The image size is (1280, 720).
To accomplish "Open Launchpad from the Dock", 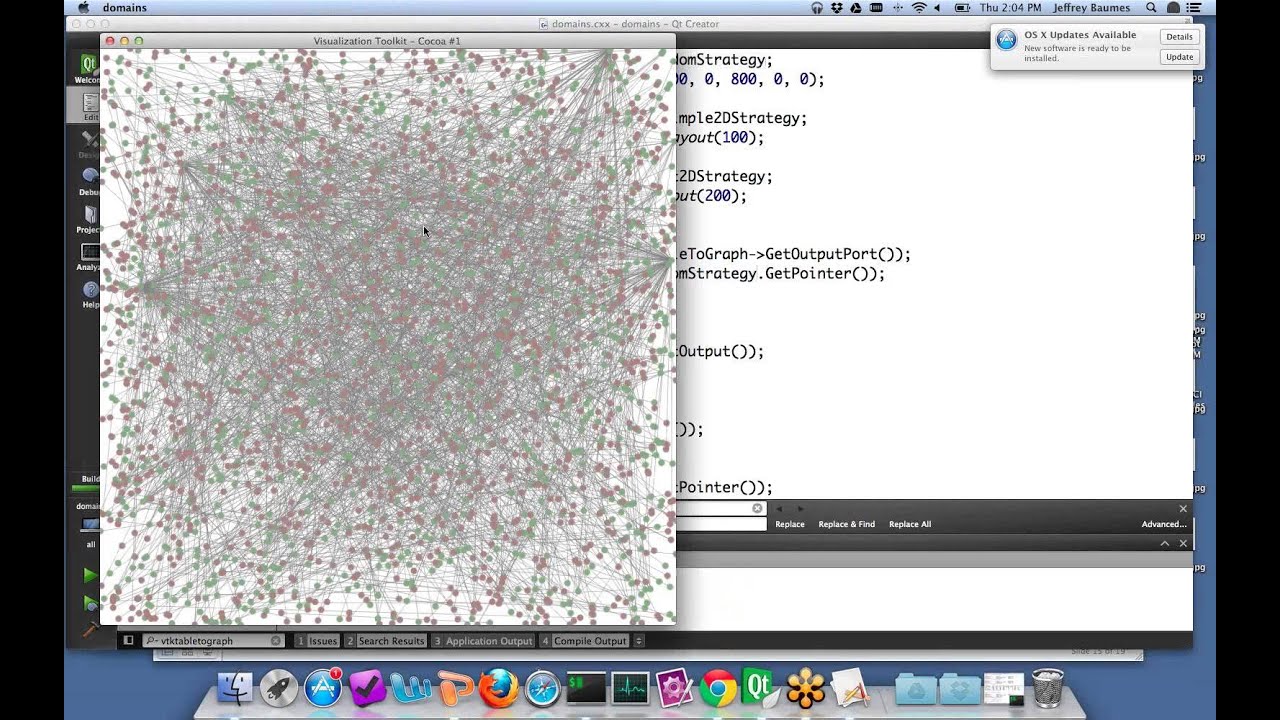I will point(279,688).
